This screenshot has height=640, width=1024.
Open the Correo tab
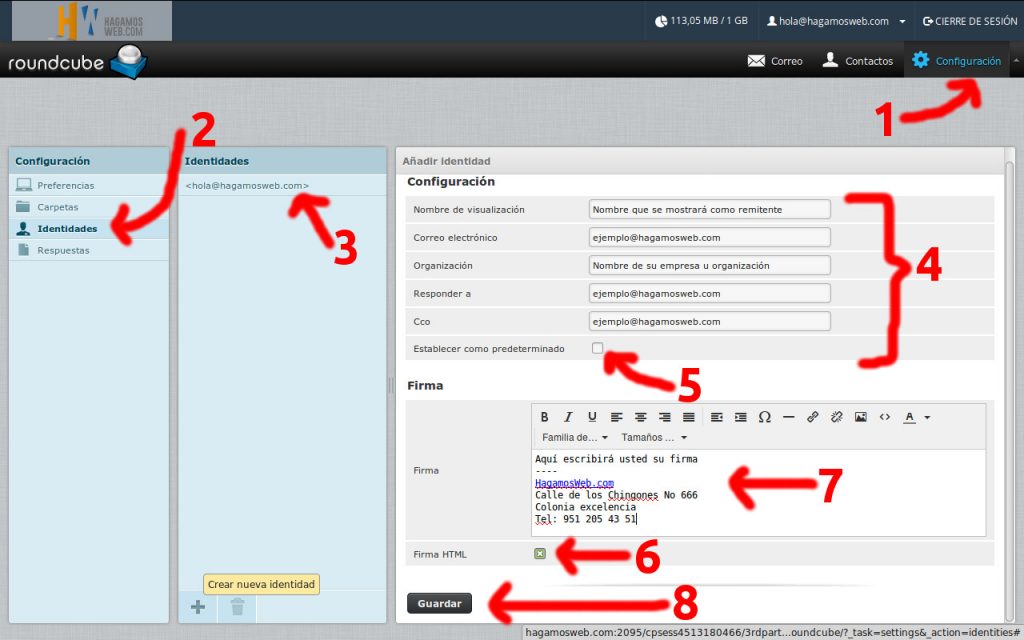click(x=775, y=61)
